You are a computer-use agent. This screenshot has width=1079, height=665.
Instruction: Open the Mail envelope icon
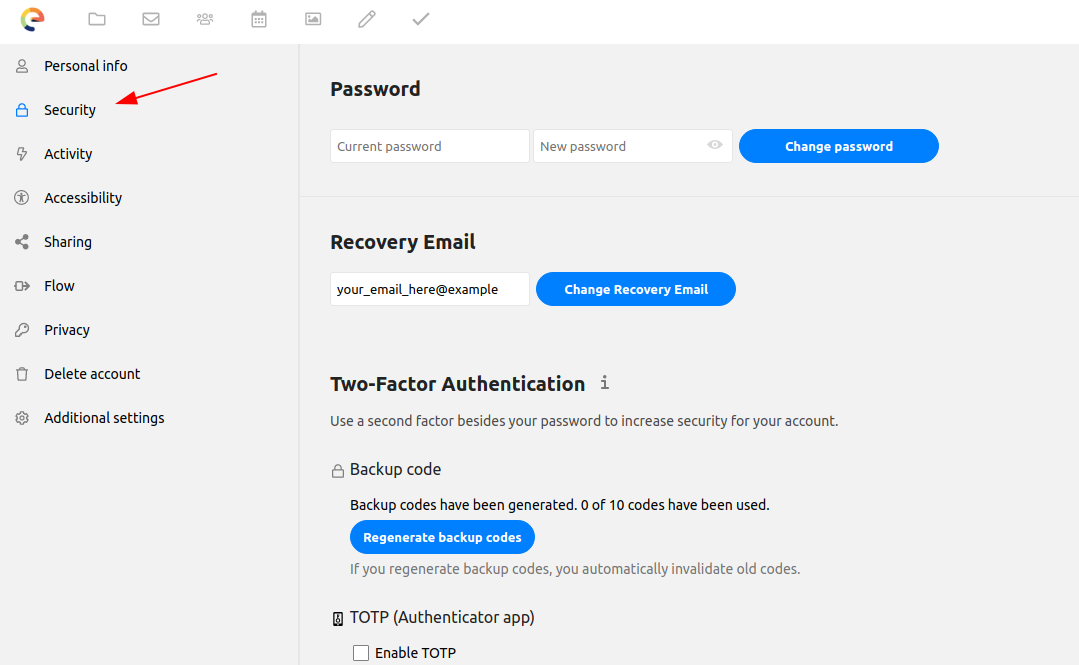pyautogui.click(x=151, y=19)
